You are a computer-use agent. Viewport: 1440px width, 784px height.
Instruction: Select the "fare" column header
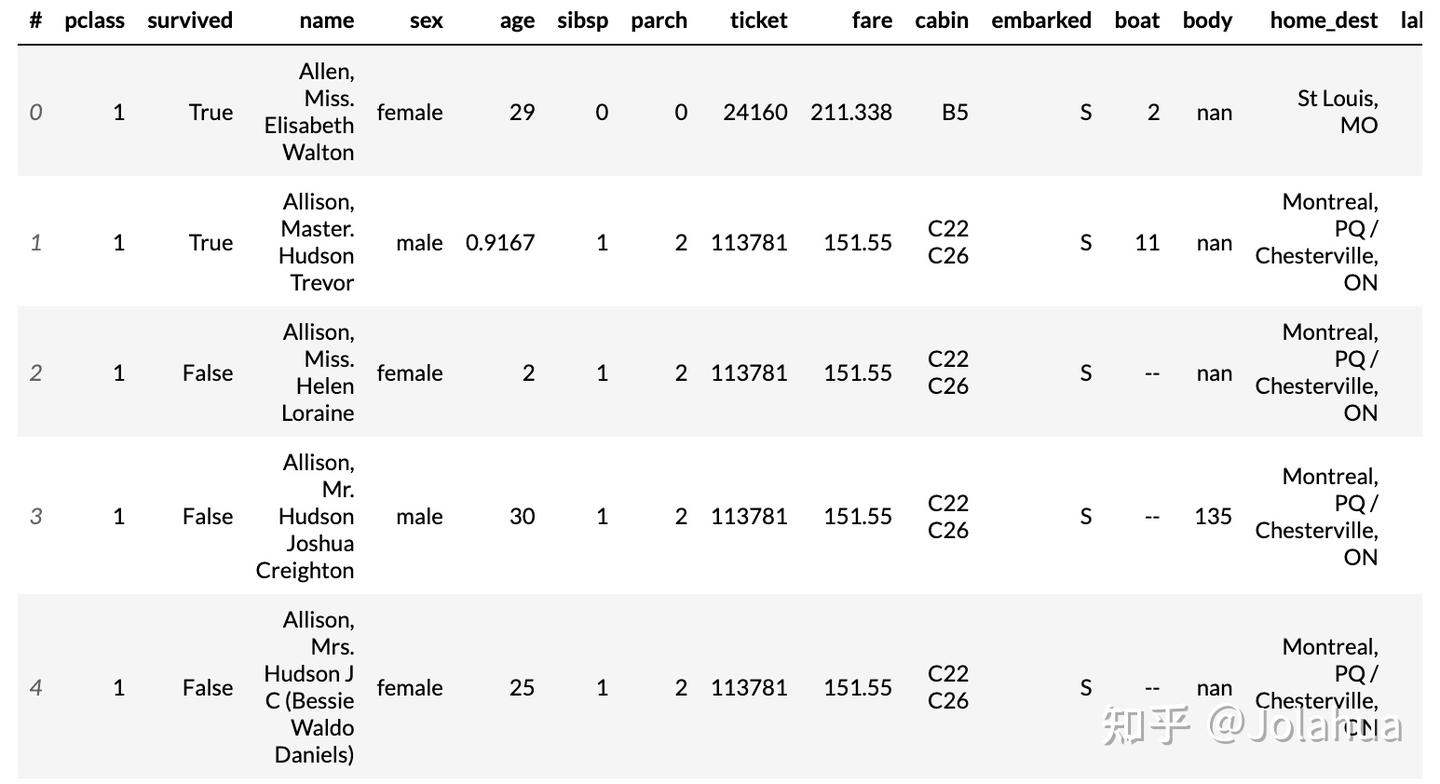872,20
